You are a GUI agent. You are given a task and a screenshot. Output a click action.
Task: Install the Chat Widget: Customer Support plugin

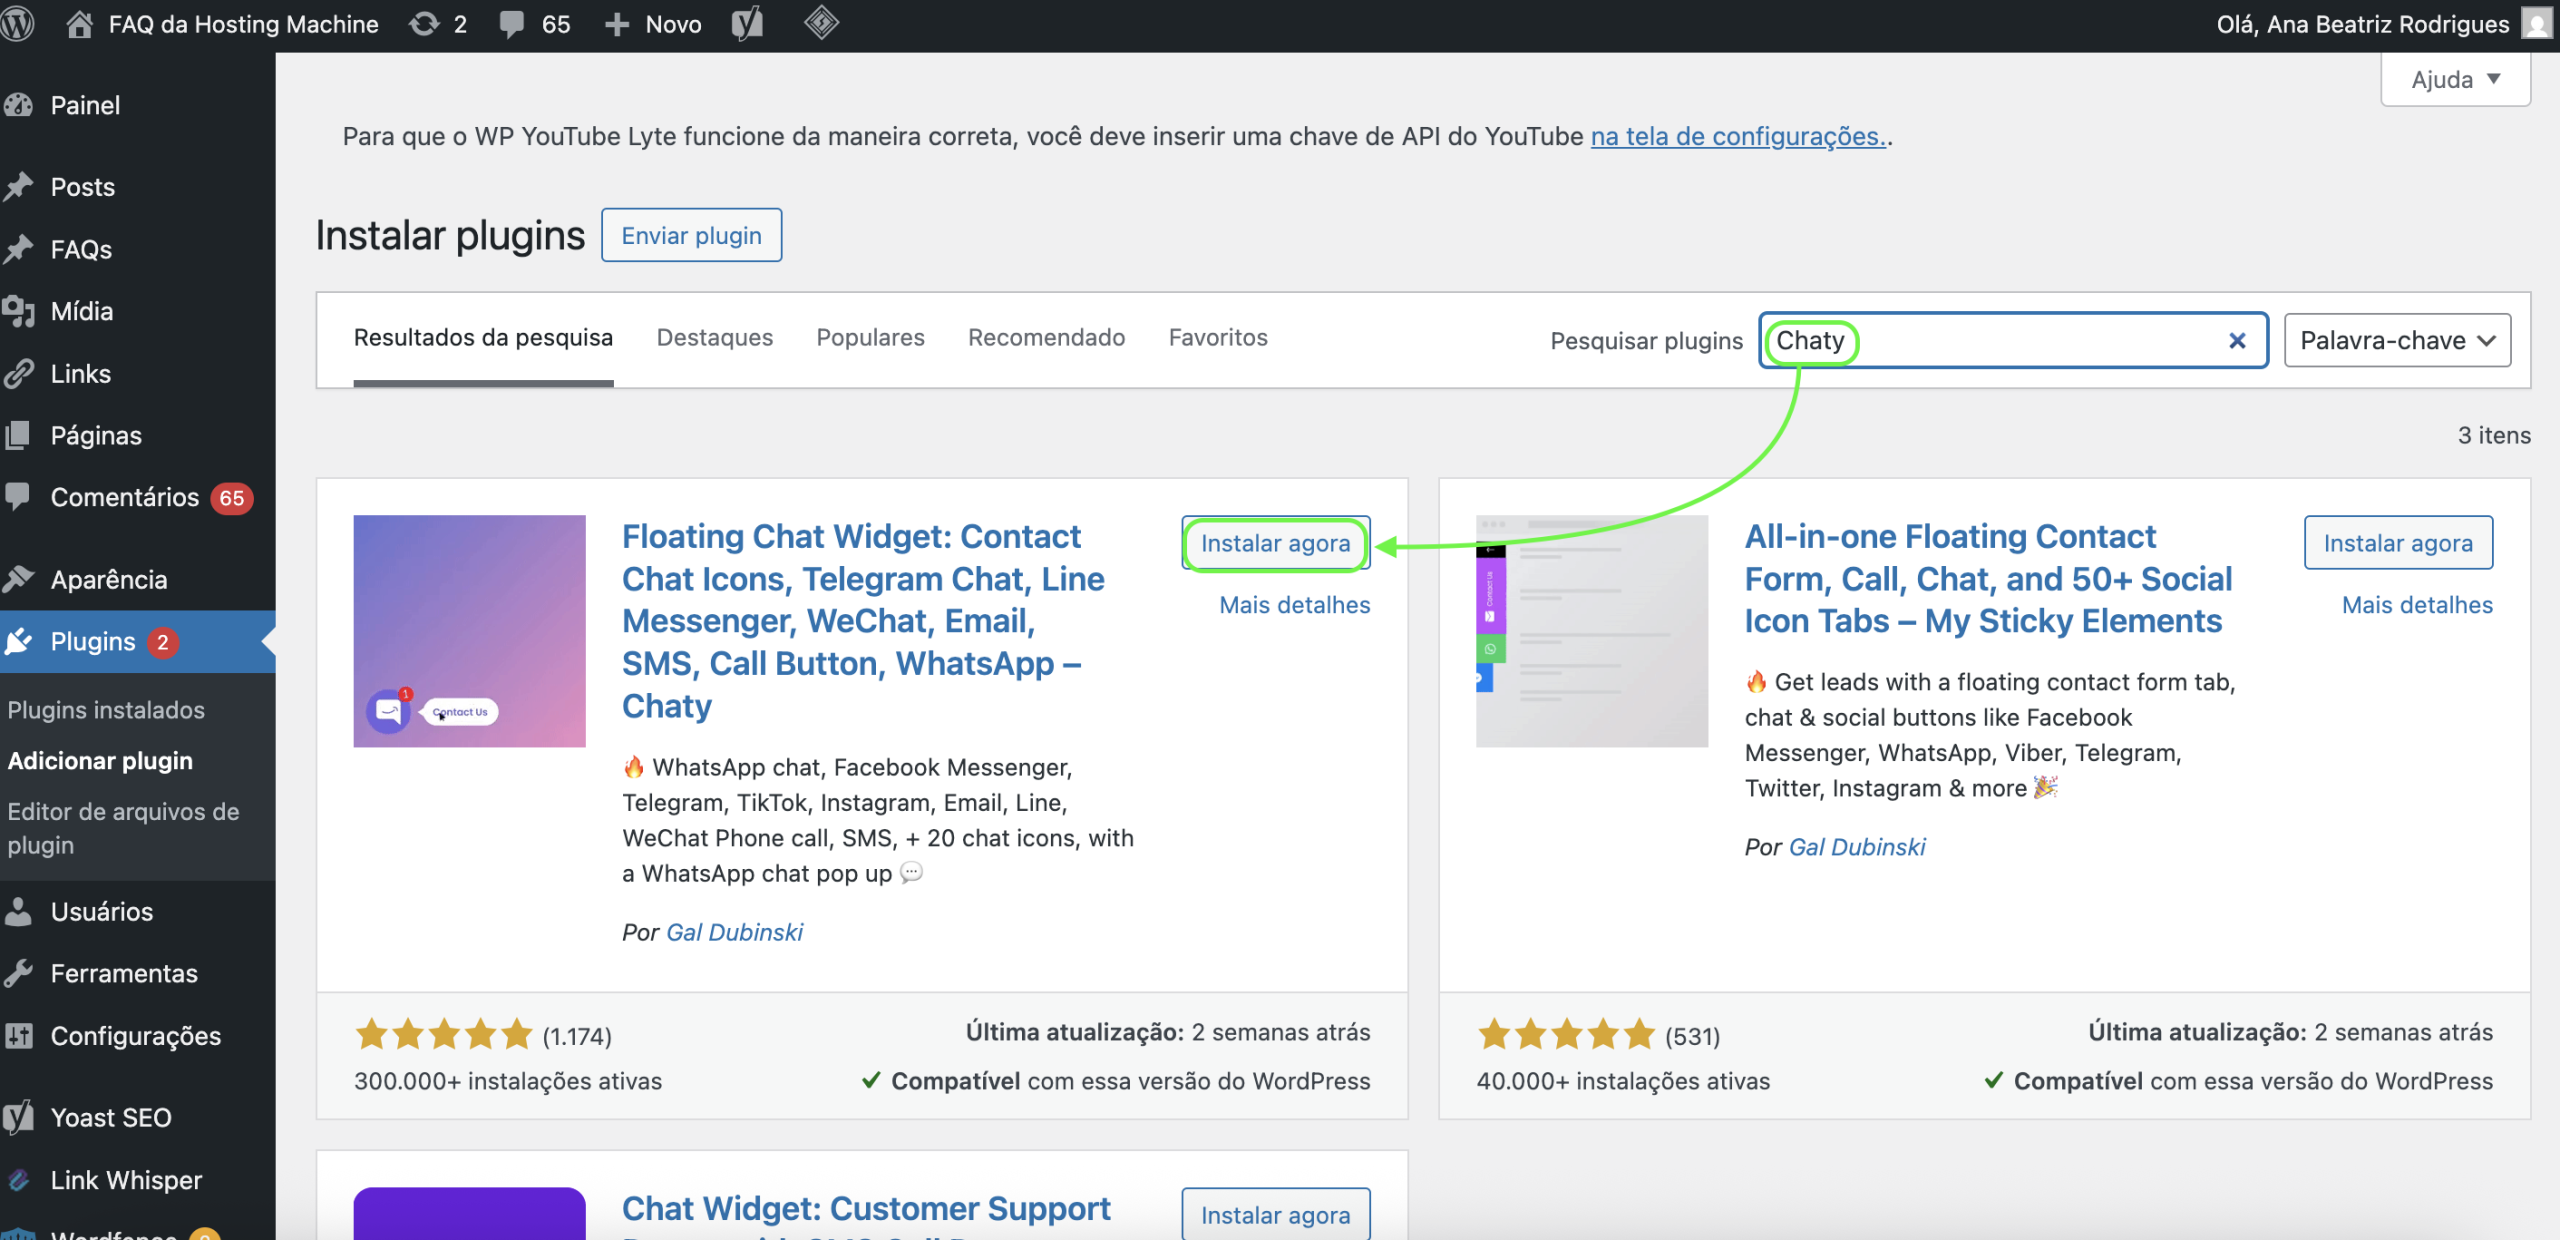(x=1275, y=1214)
